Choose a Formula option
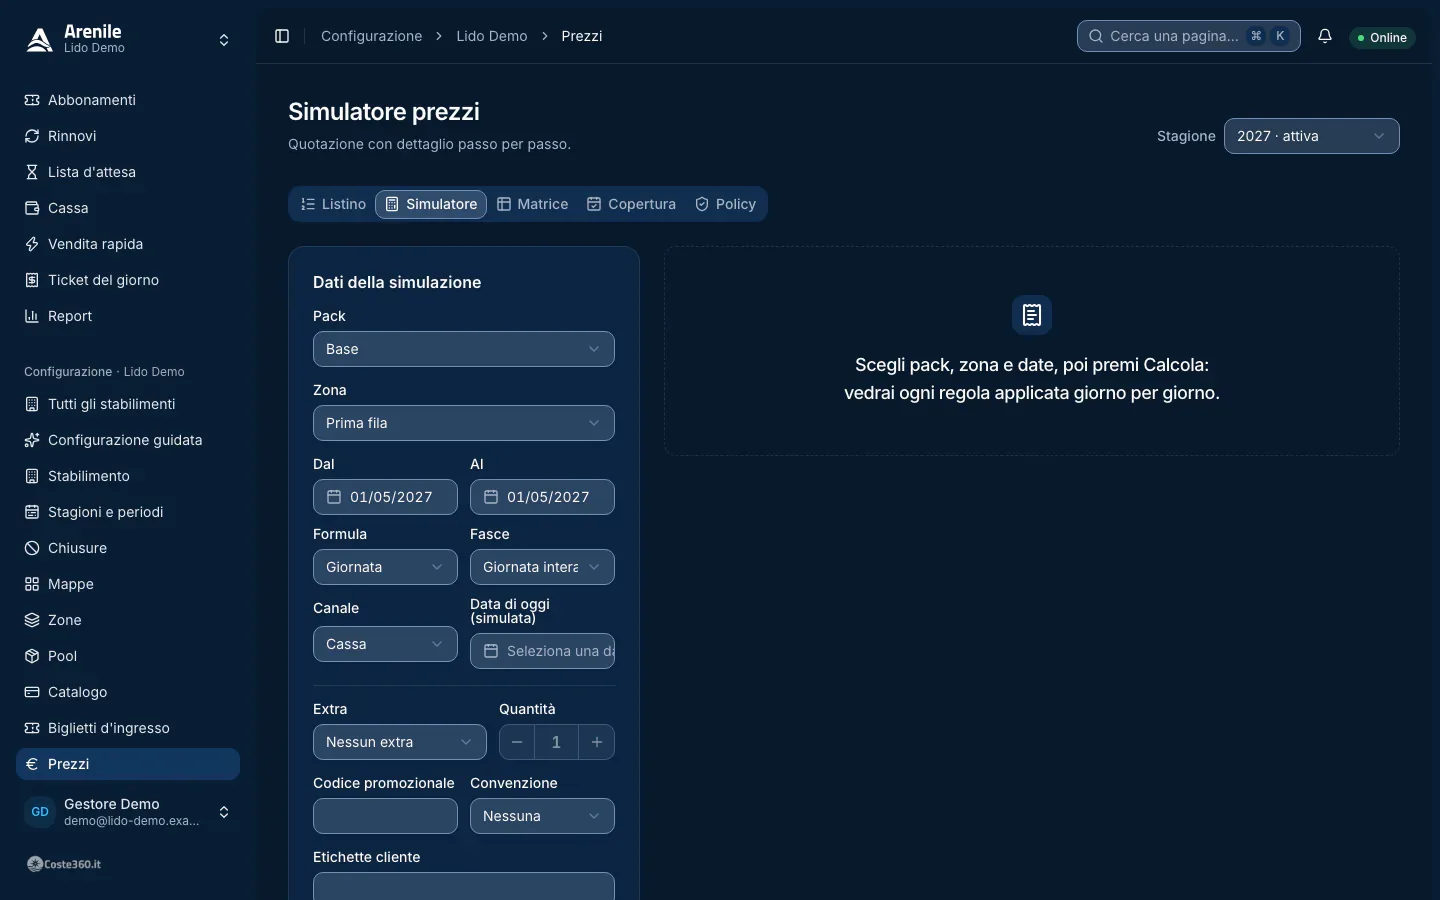This screenshot has height=900, width=1440. tap(385, 567)
